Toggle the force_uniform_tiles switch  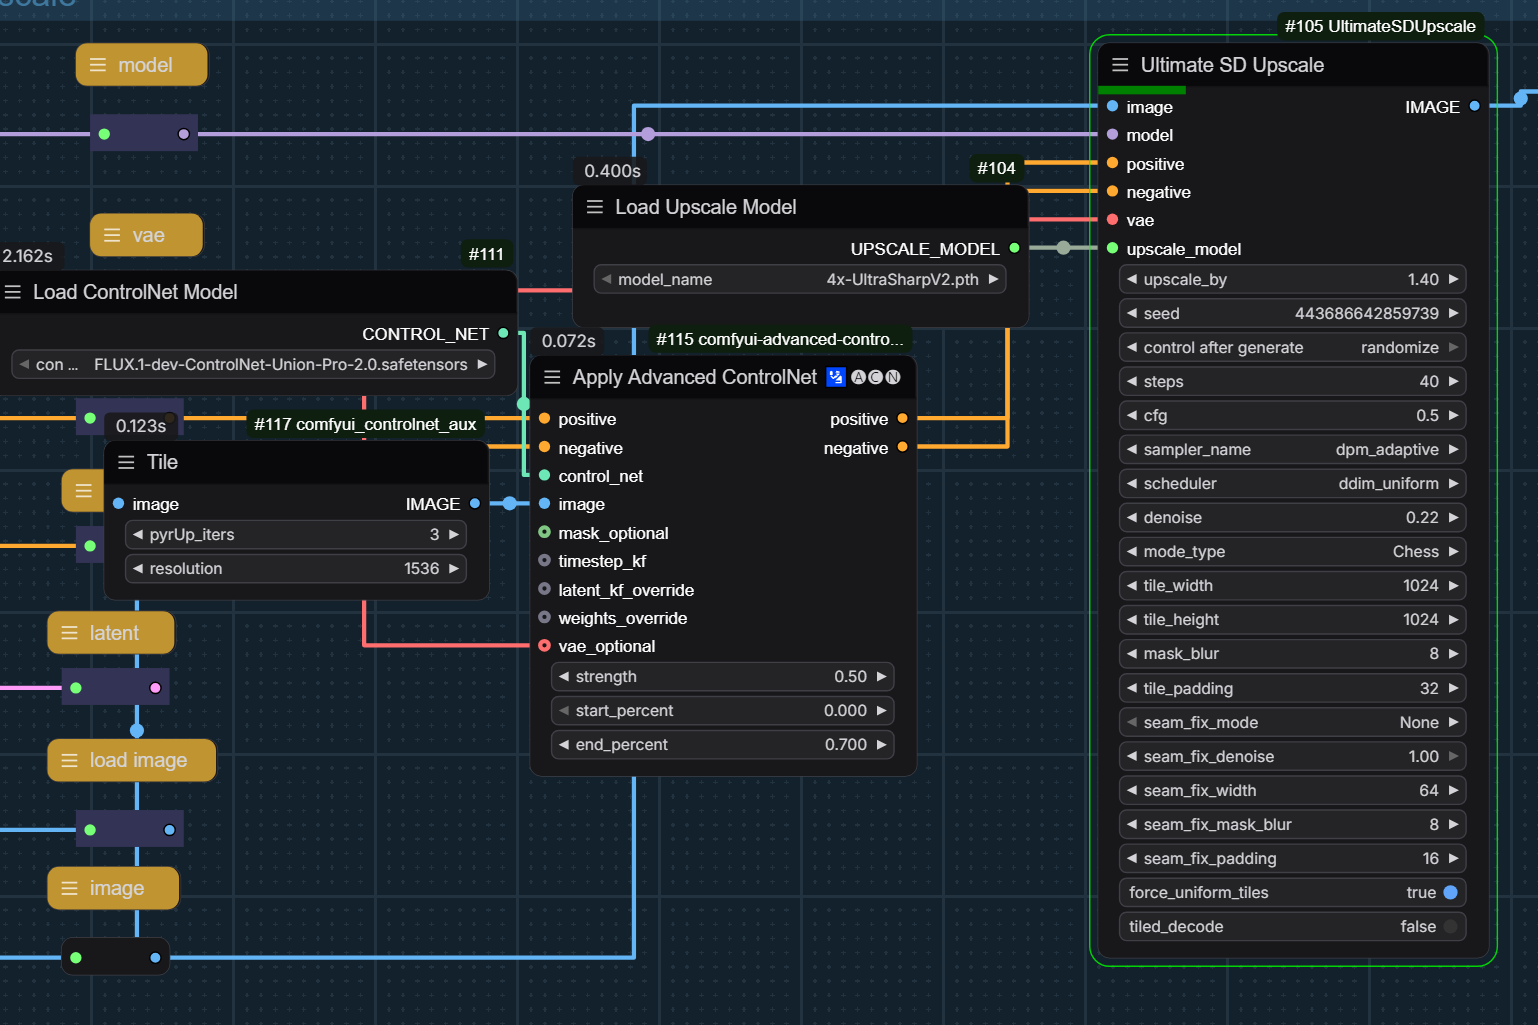pos(1450,892)
